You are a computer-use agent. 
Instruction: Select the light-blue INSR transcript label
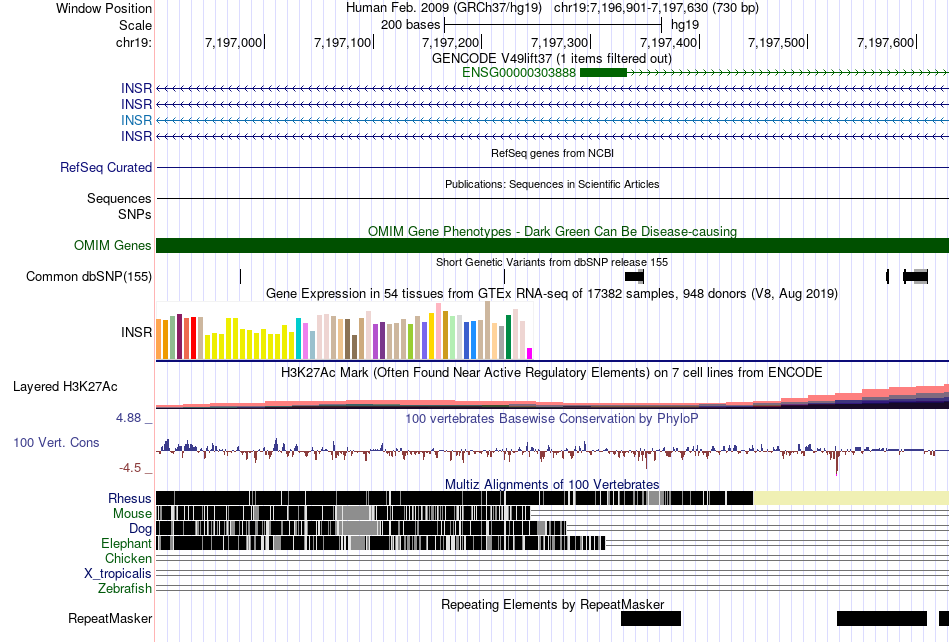point(136,120)
